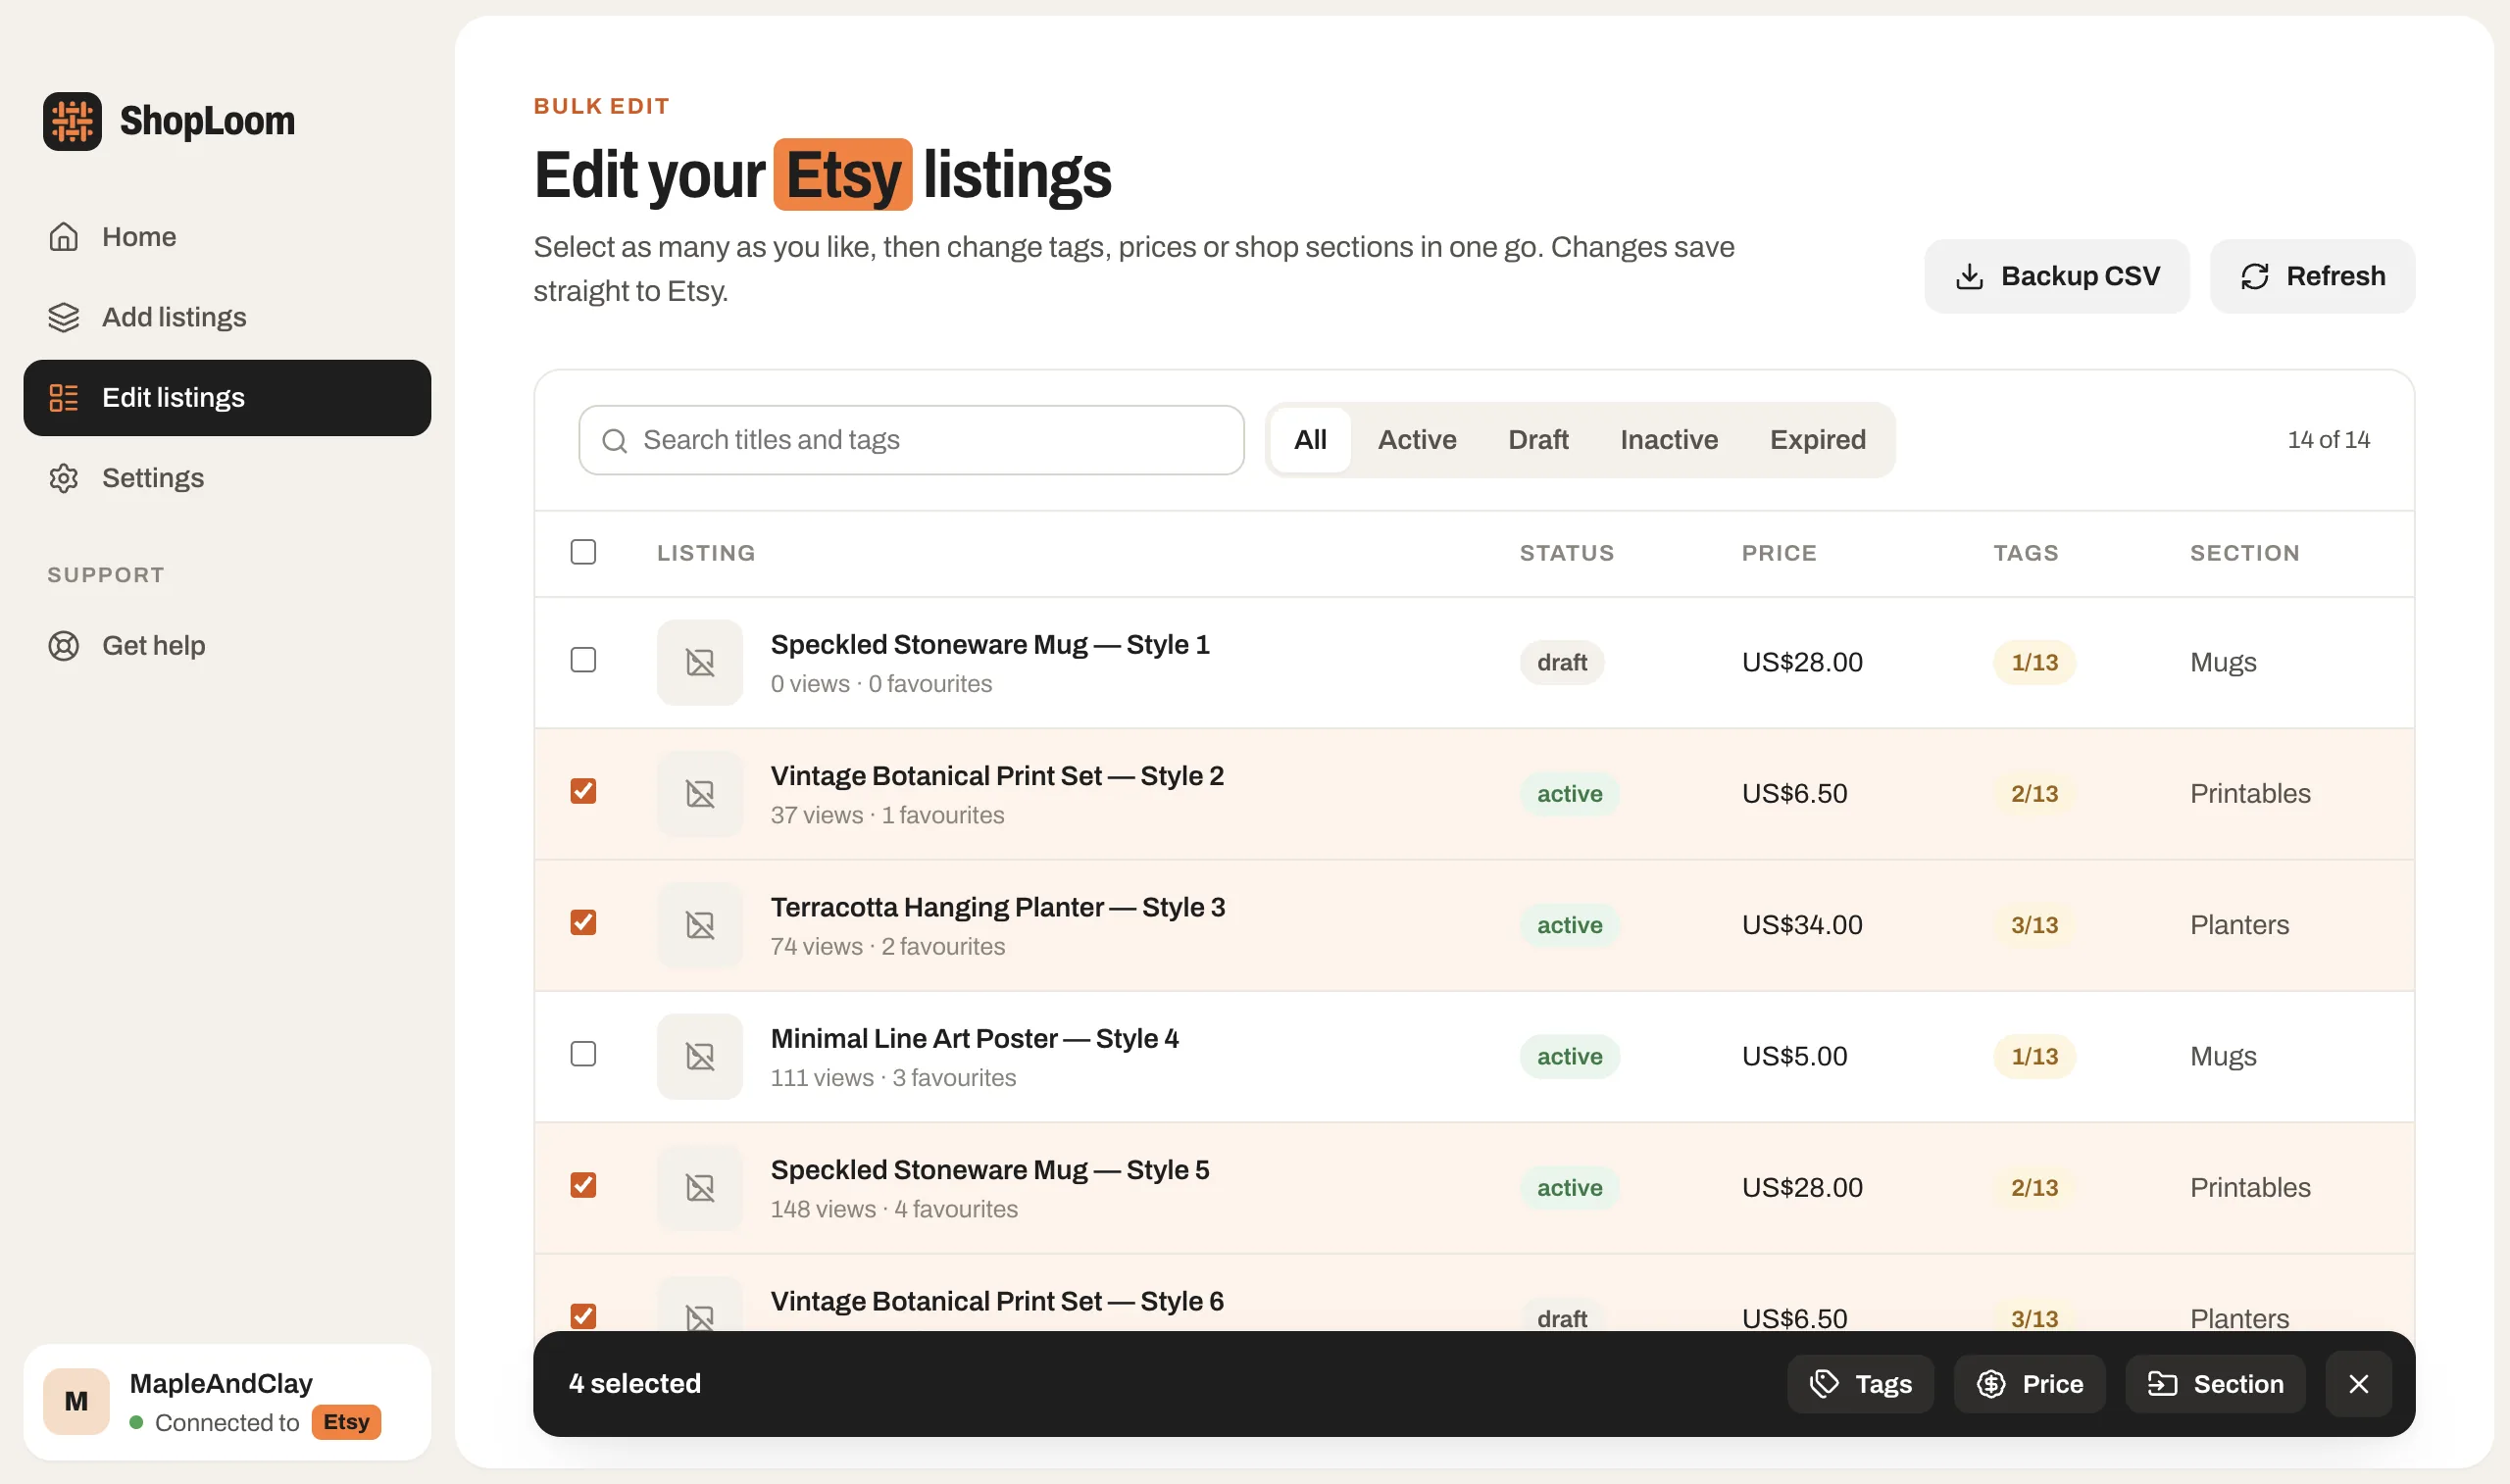
Task: Open the Get help support link
Action: click(227, 646)
